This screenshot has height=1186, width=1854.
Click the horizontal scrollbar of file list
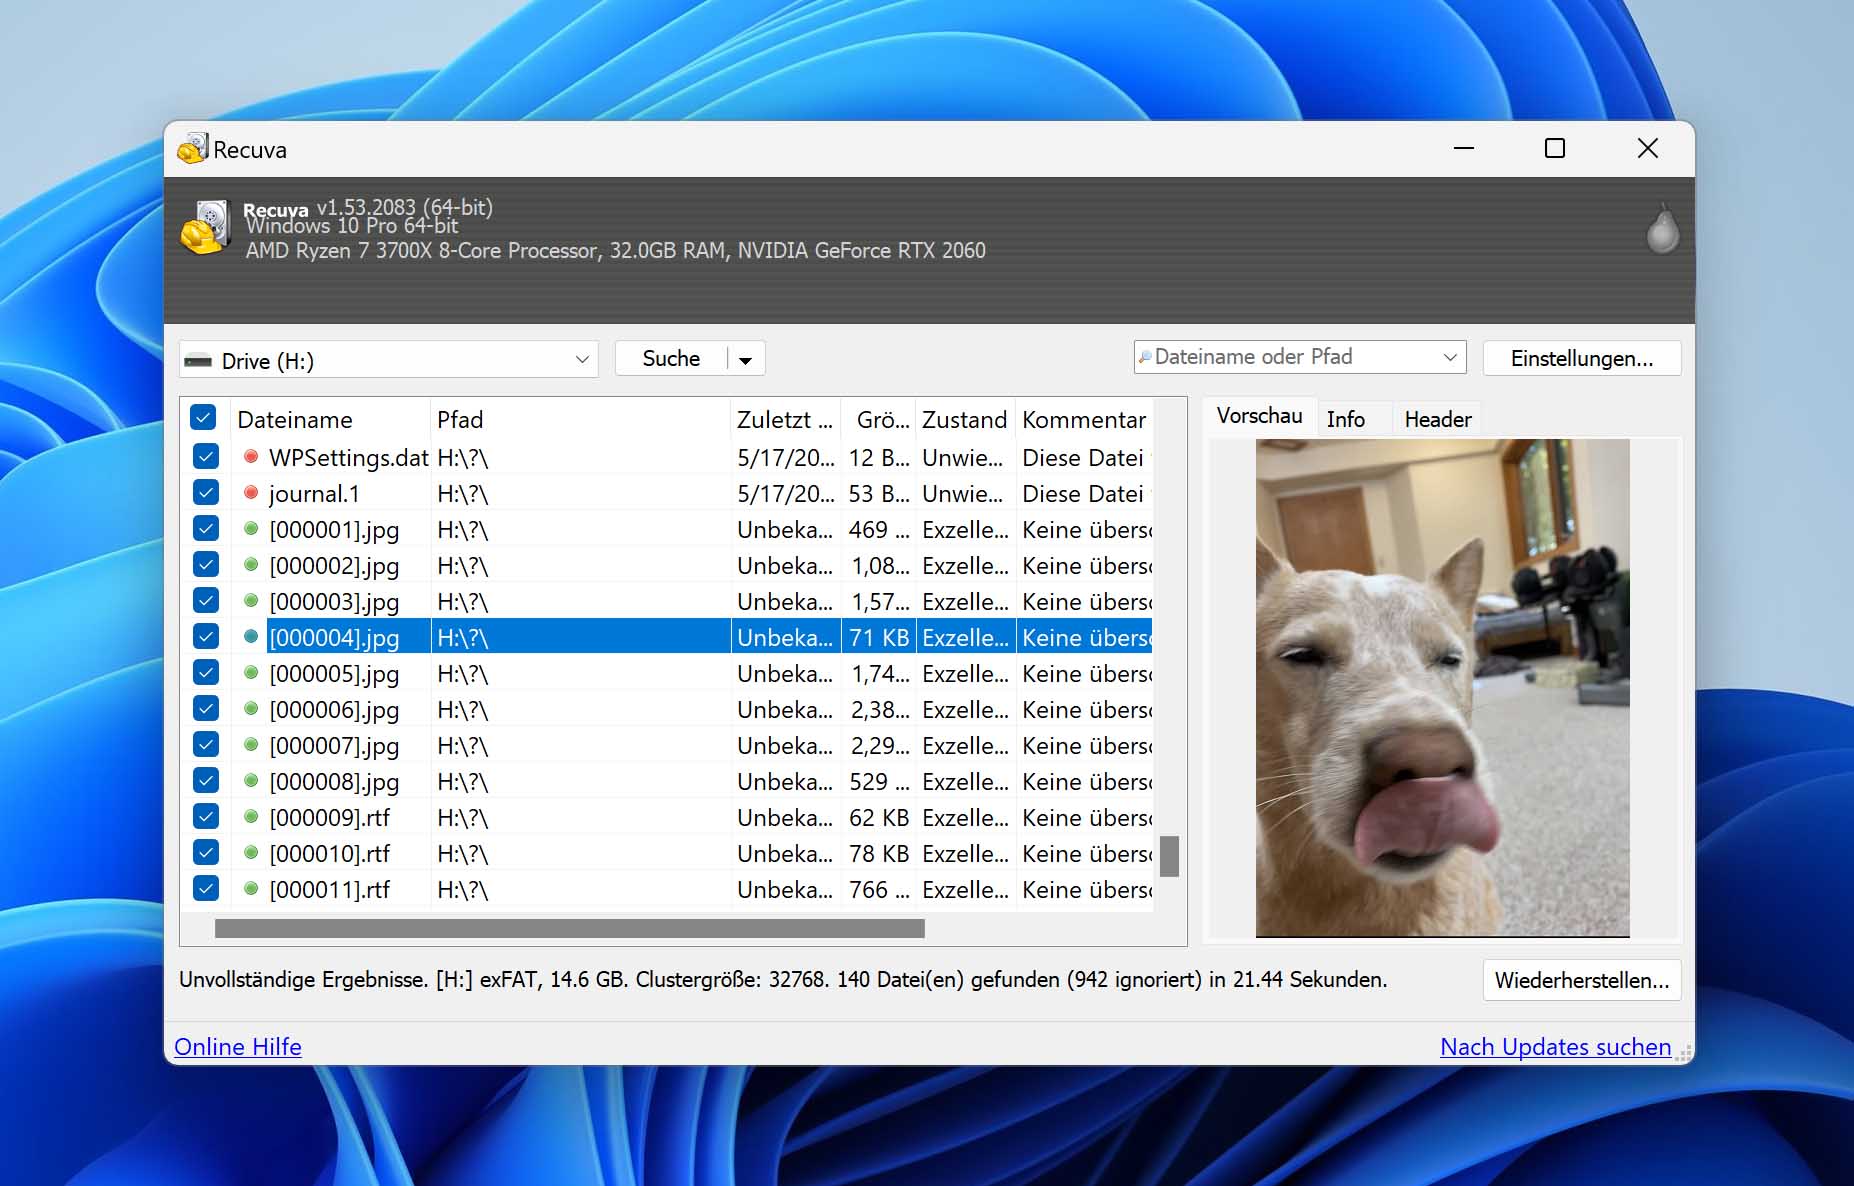coord(570,929)
